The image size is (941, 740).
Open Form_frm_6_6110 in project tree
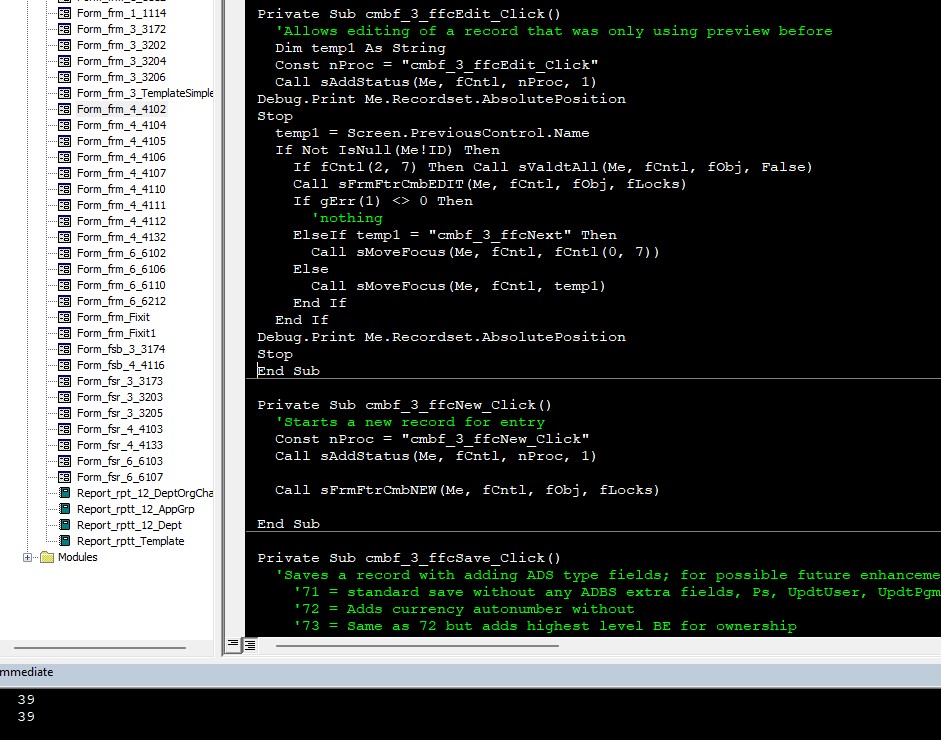tap(121, 285)
